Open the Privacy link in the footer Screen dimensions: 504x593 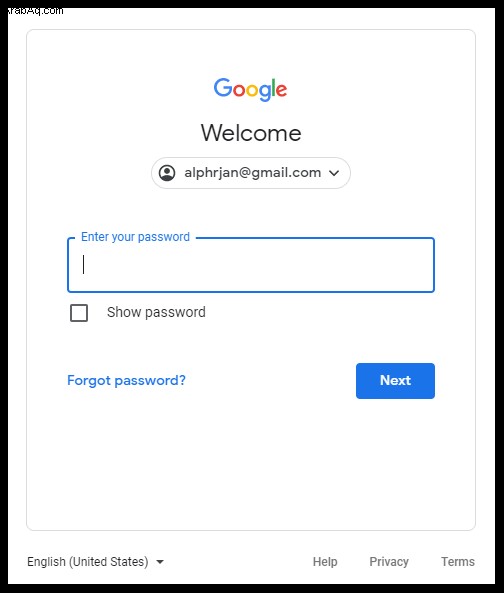pyautogui.click(x=389, y=562)
